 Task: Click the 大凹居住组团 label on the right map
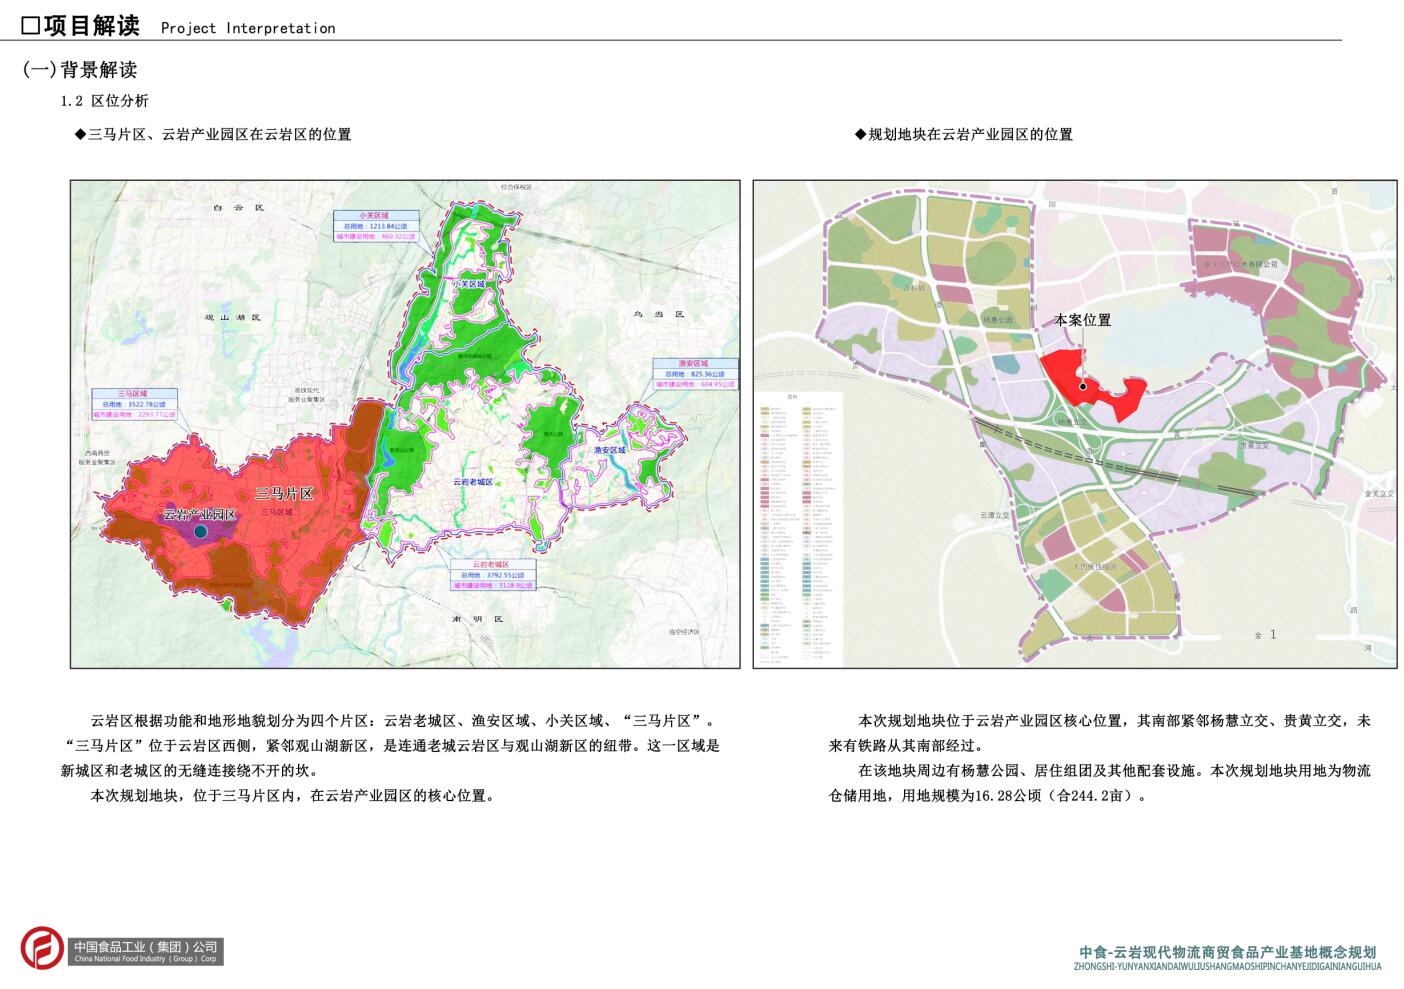(1095, 566)
